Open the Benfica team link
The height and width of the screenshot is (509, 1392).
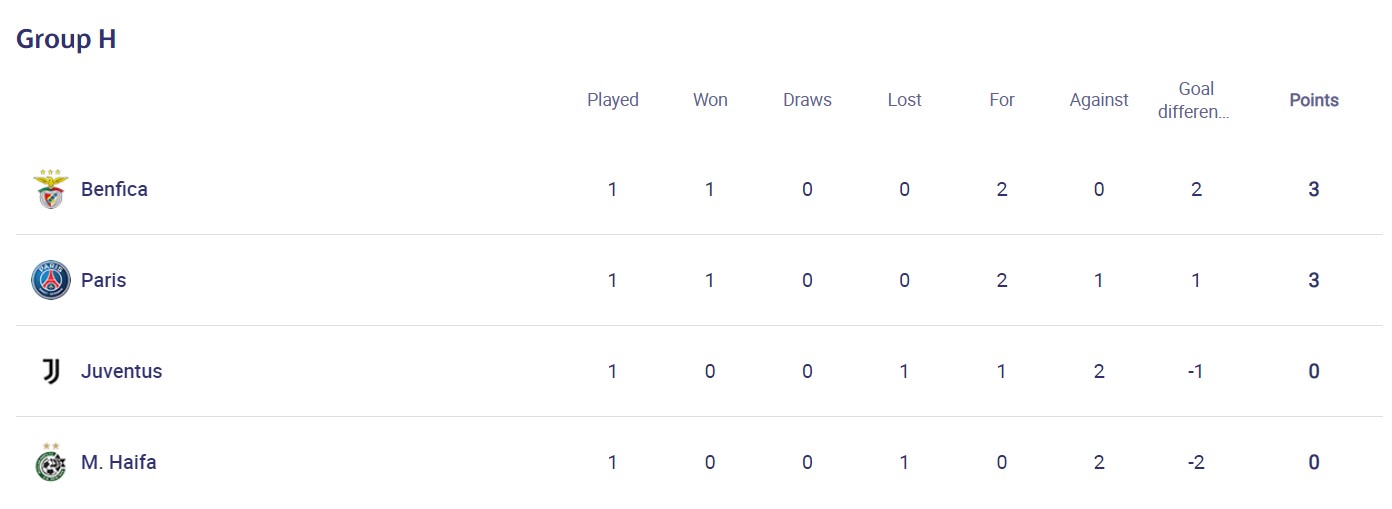(114, 189)
